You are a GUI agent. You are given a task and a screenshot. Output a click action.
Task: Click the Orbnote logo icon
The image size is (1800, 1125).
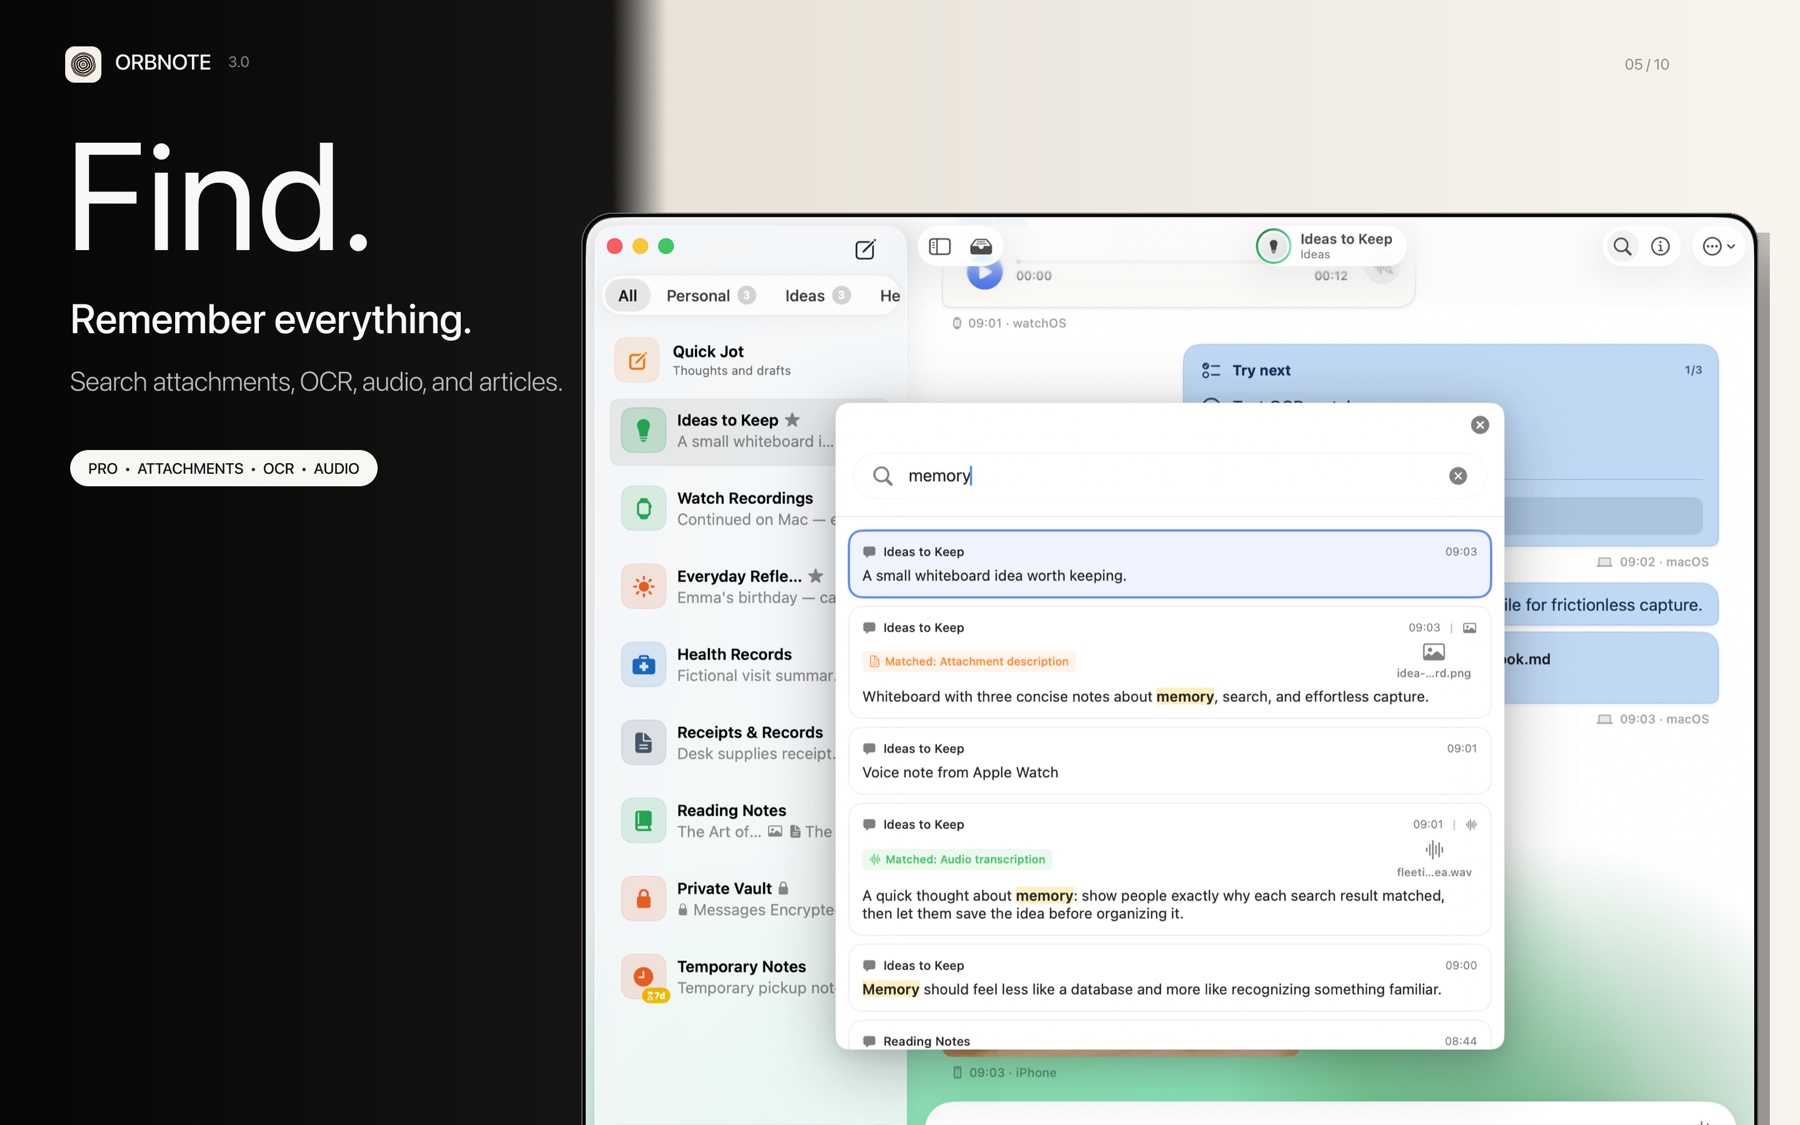[x=83, y=64]
